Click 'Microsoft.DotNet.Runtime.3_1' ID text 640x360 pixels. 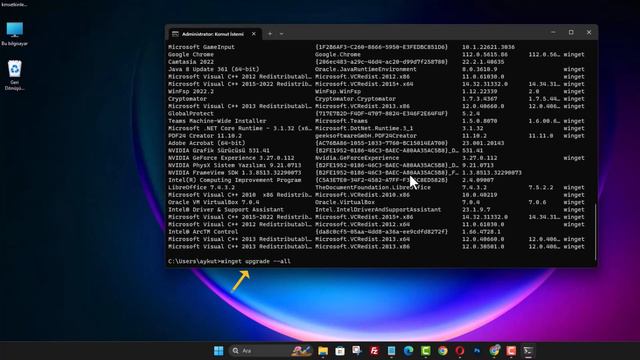364,128
